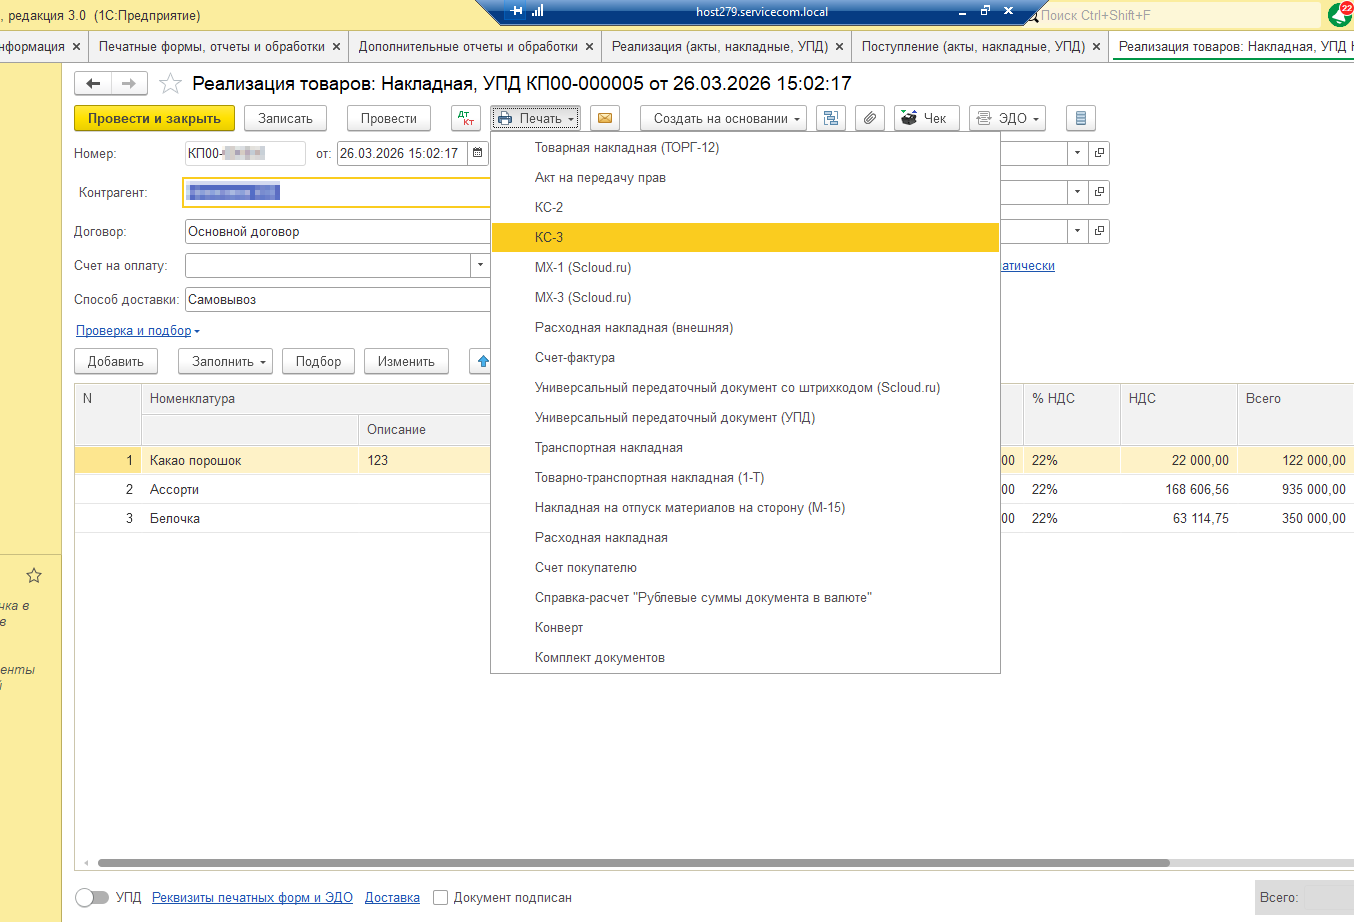Open Счет на оплату dropdown arrow
The image size is (1354, 922).
[x=480, y=265]
